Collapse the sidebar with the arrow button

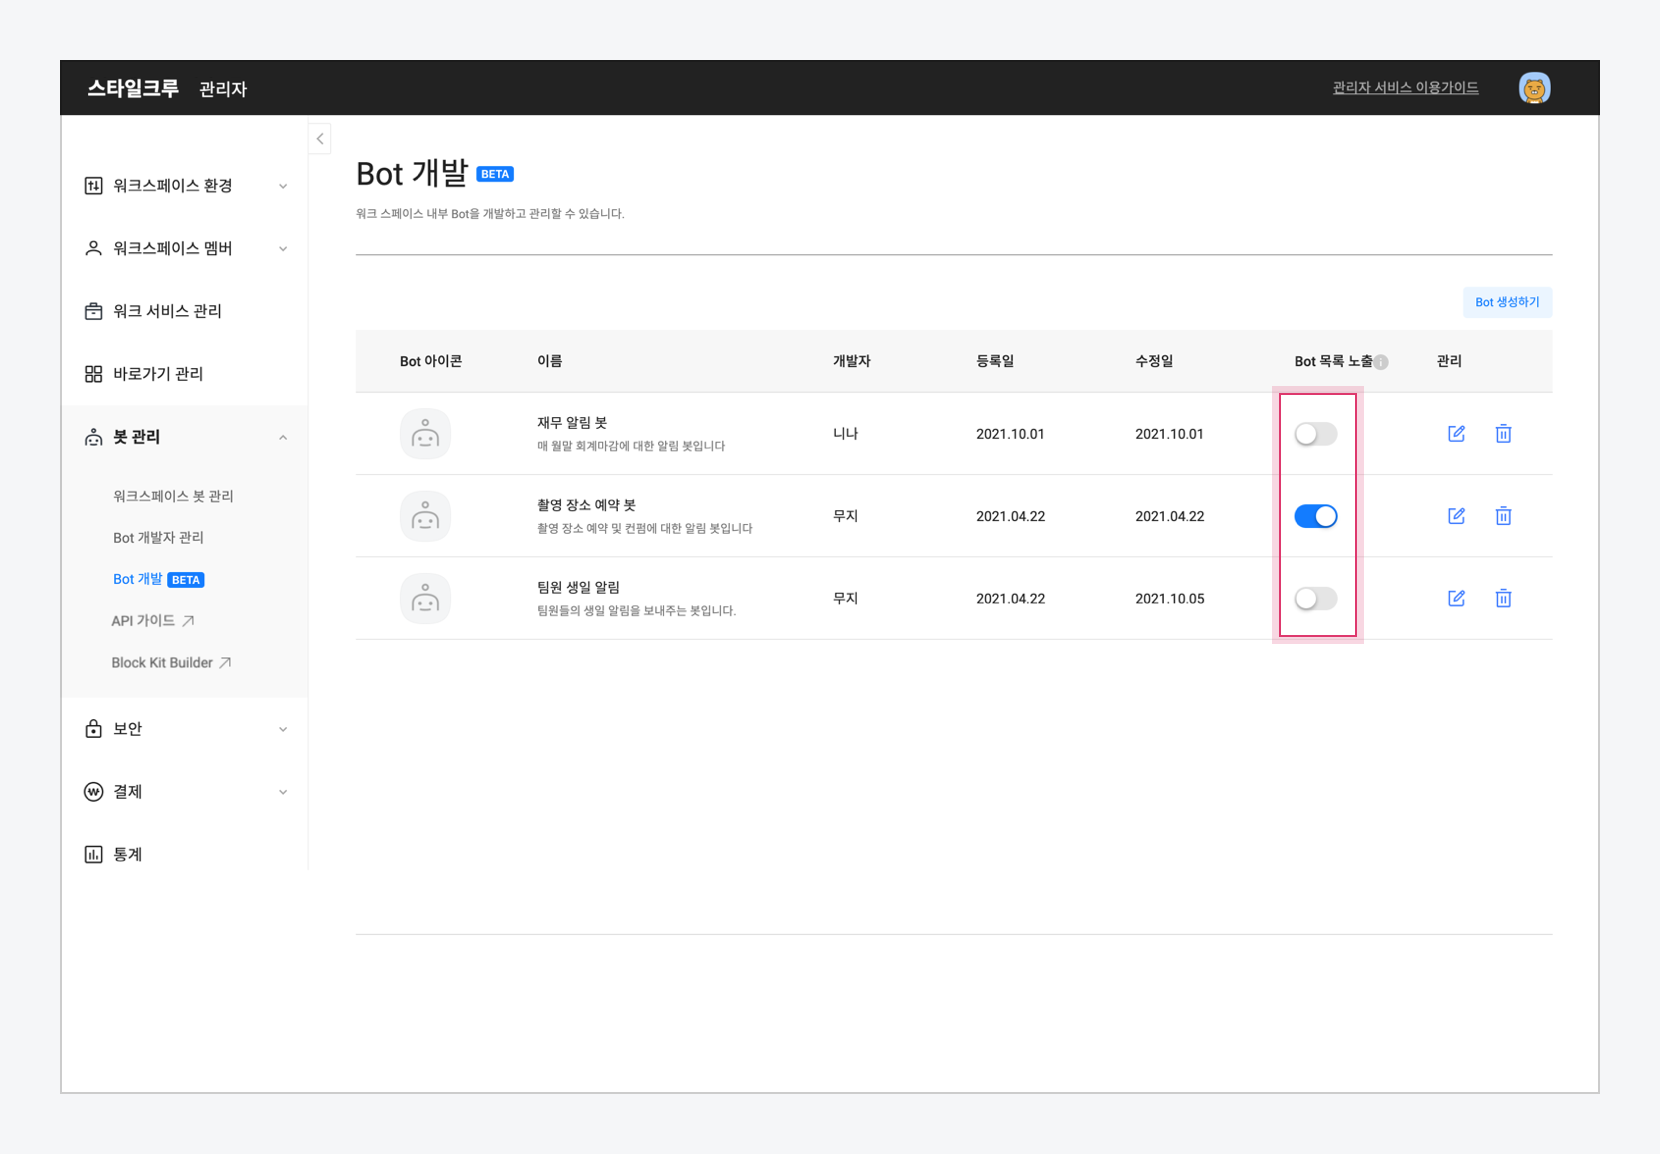pyautogui.click(x=320, y=139)
